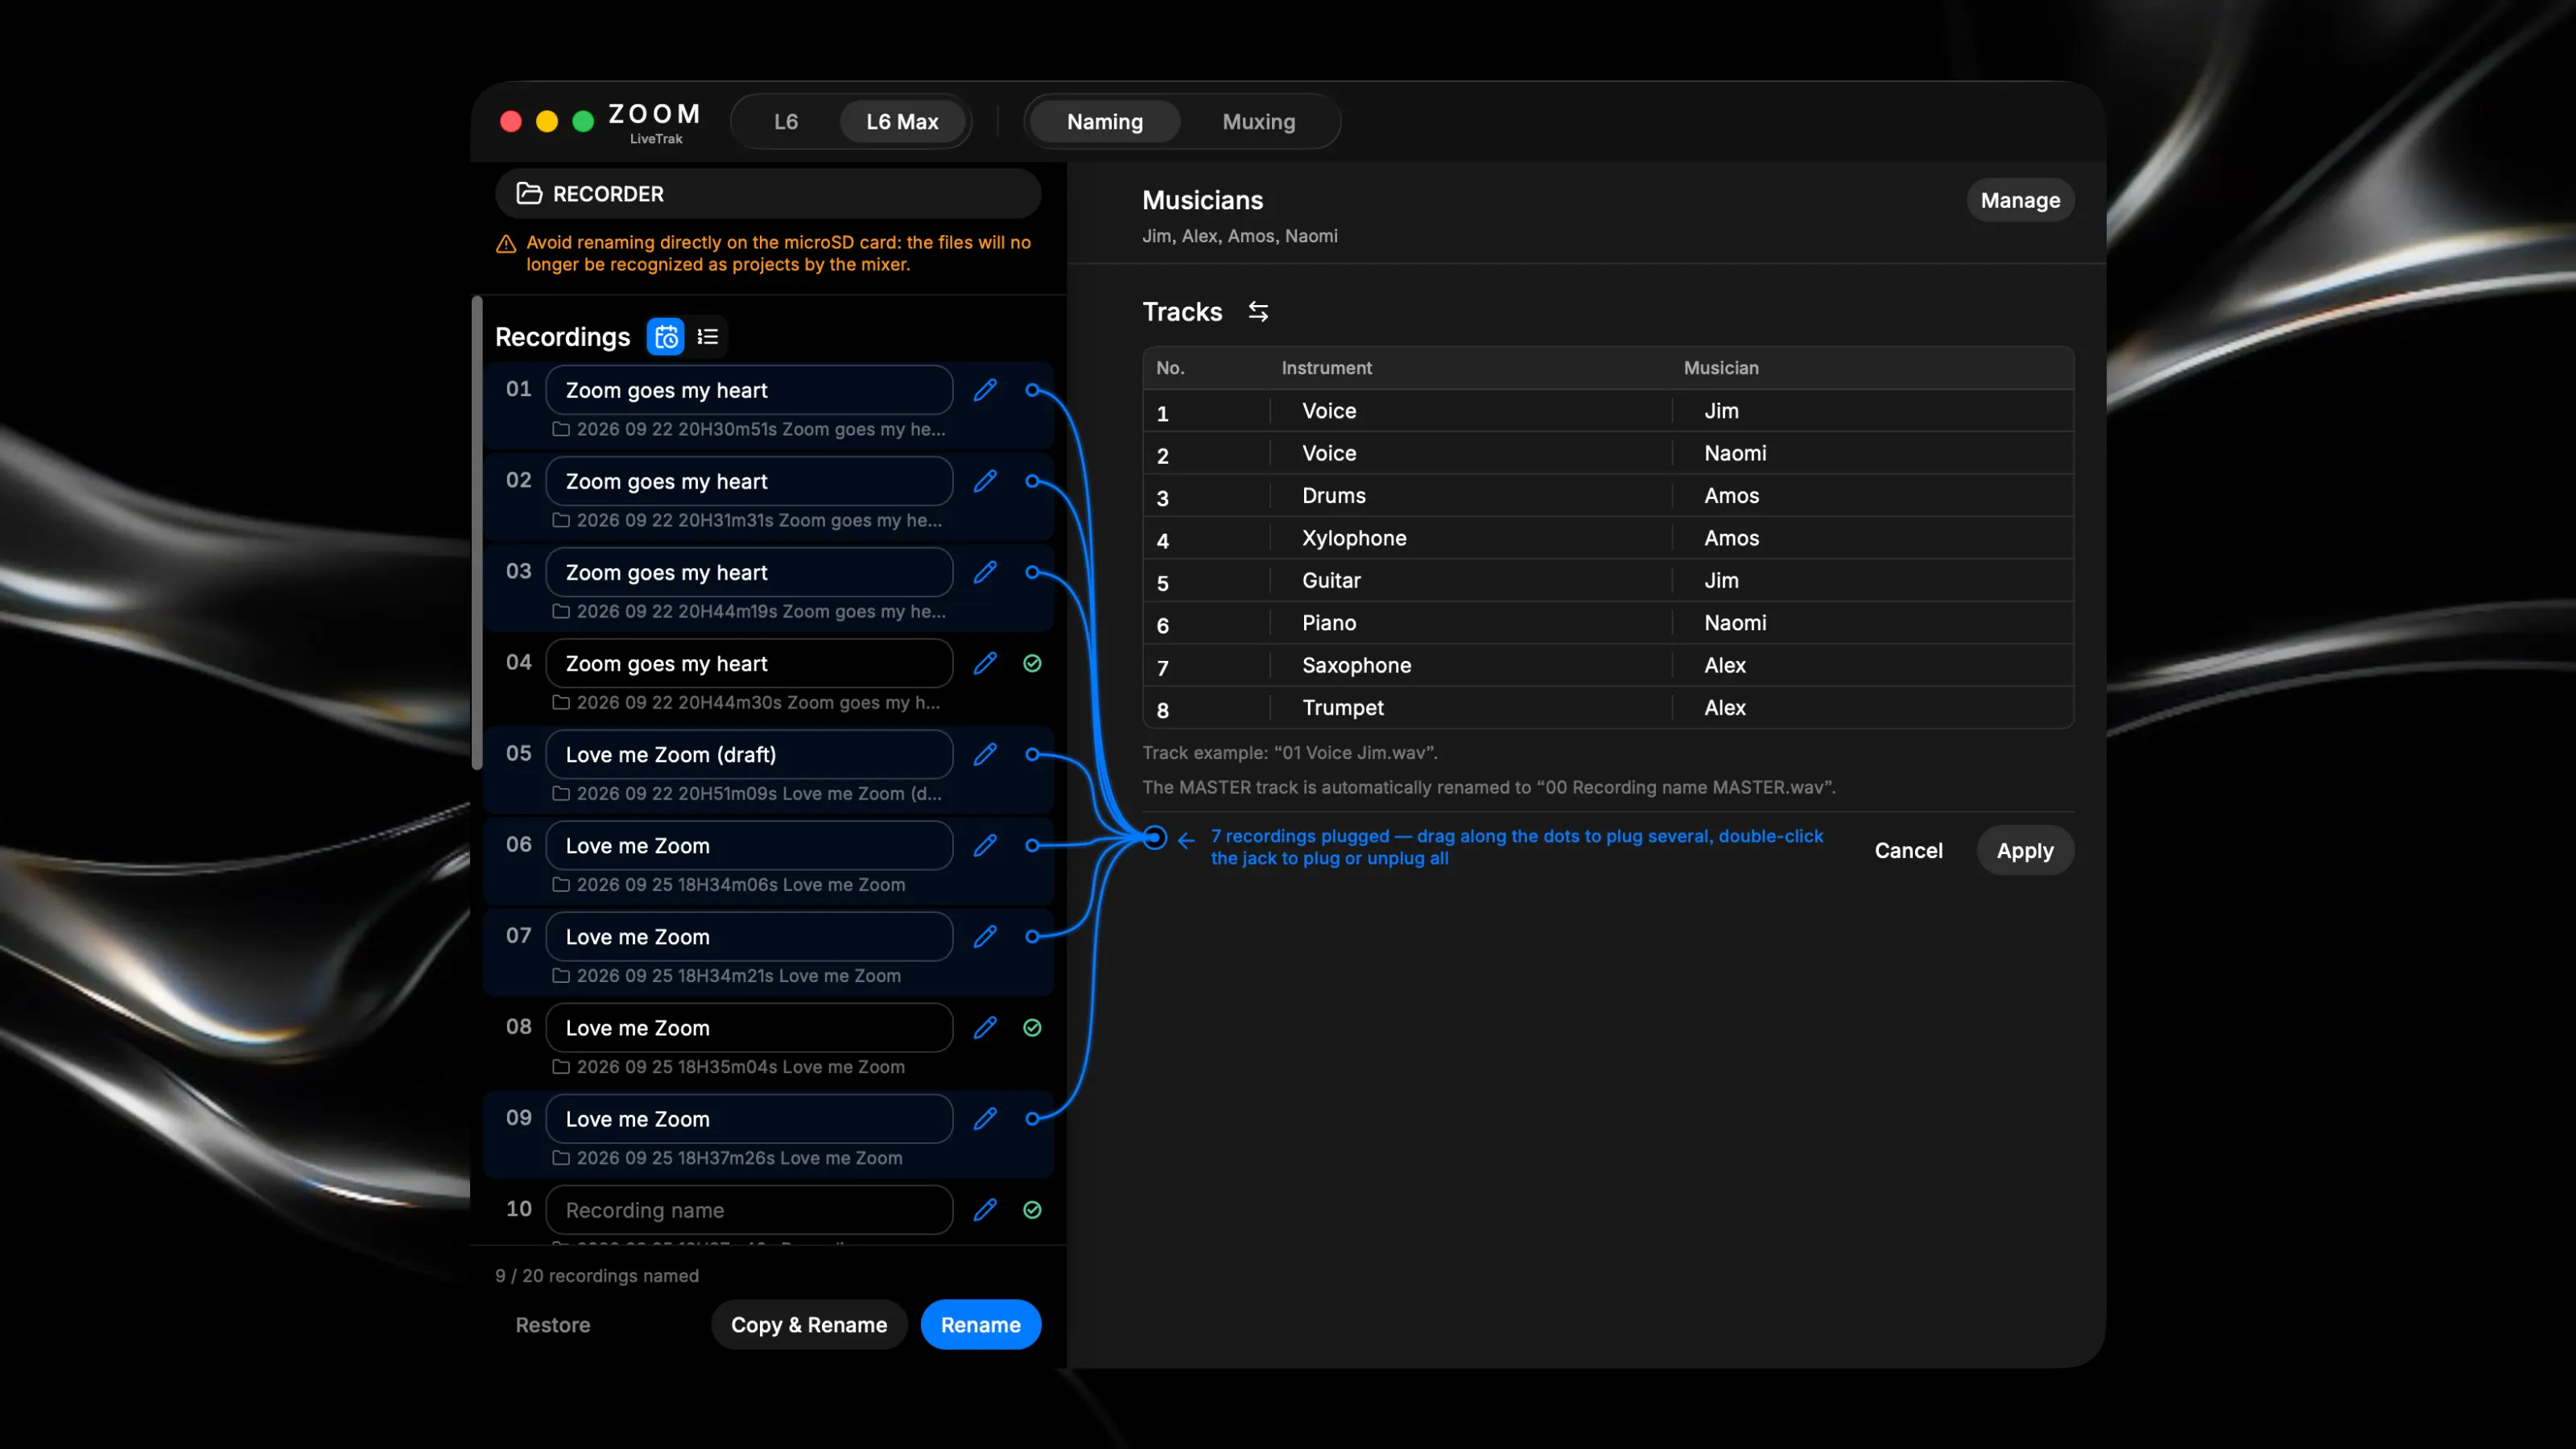
Task: Unplug the jack dot of recording 03
Action: click(x=1032, y=572)
